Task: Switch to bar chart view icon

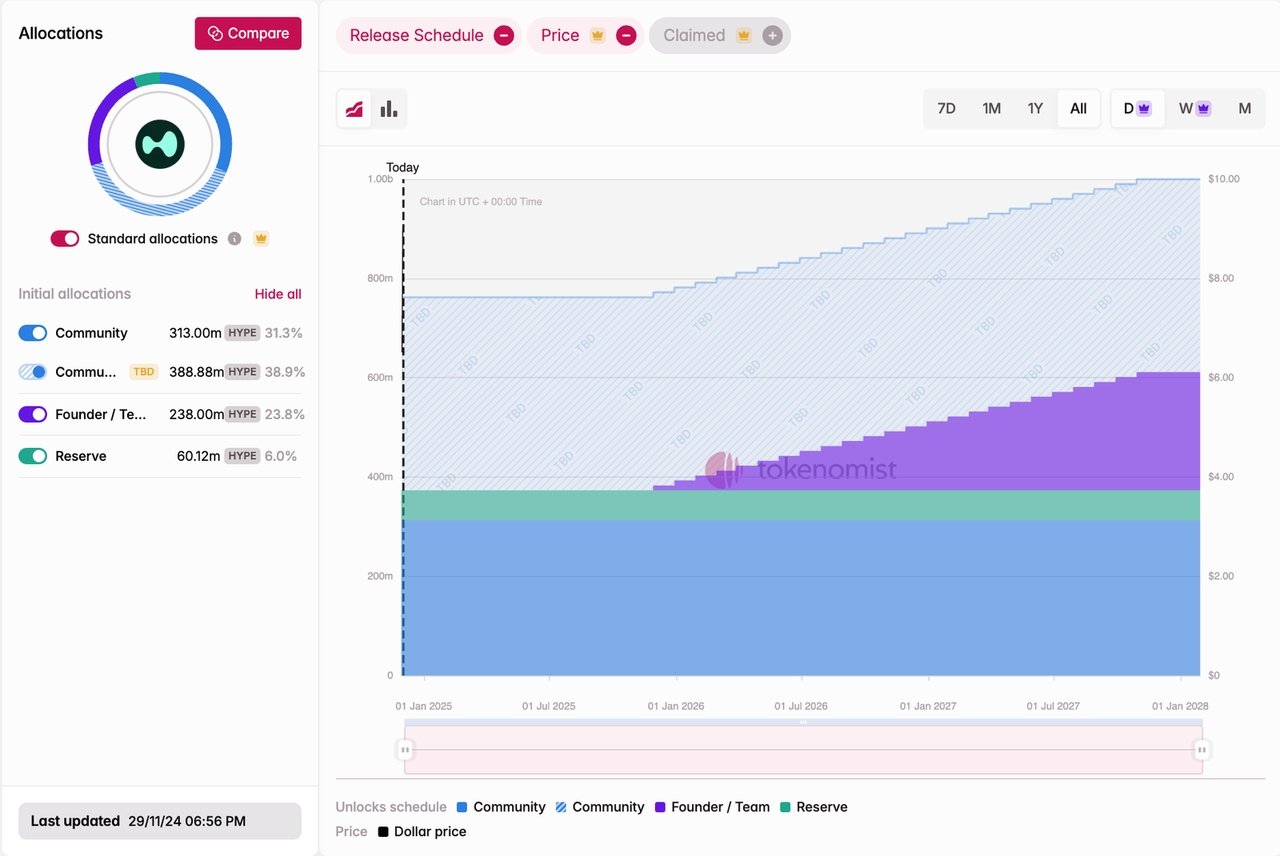Action: pos(389,109)
